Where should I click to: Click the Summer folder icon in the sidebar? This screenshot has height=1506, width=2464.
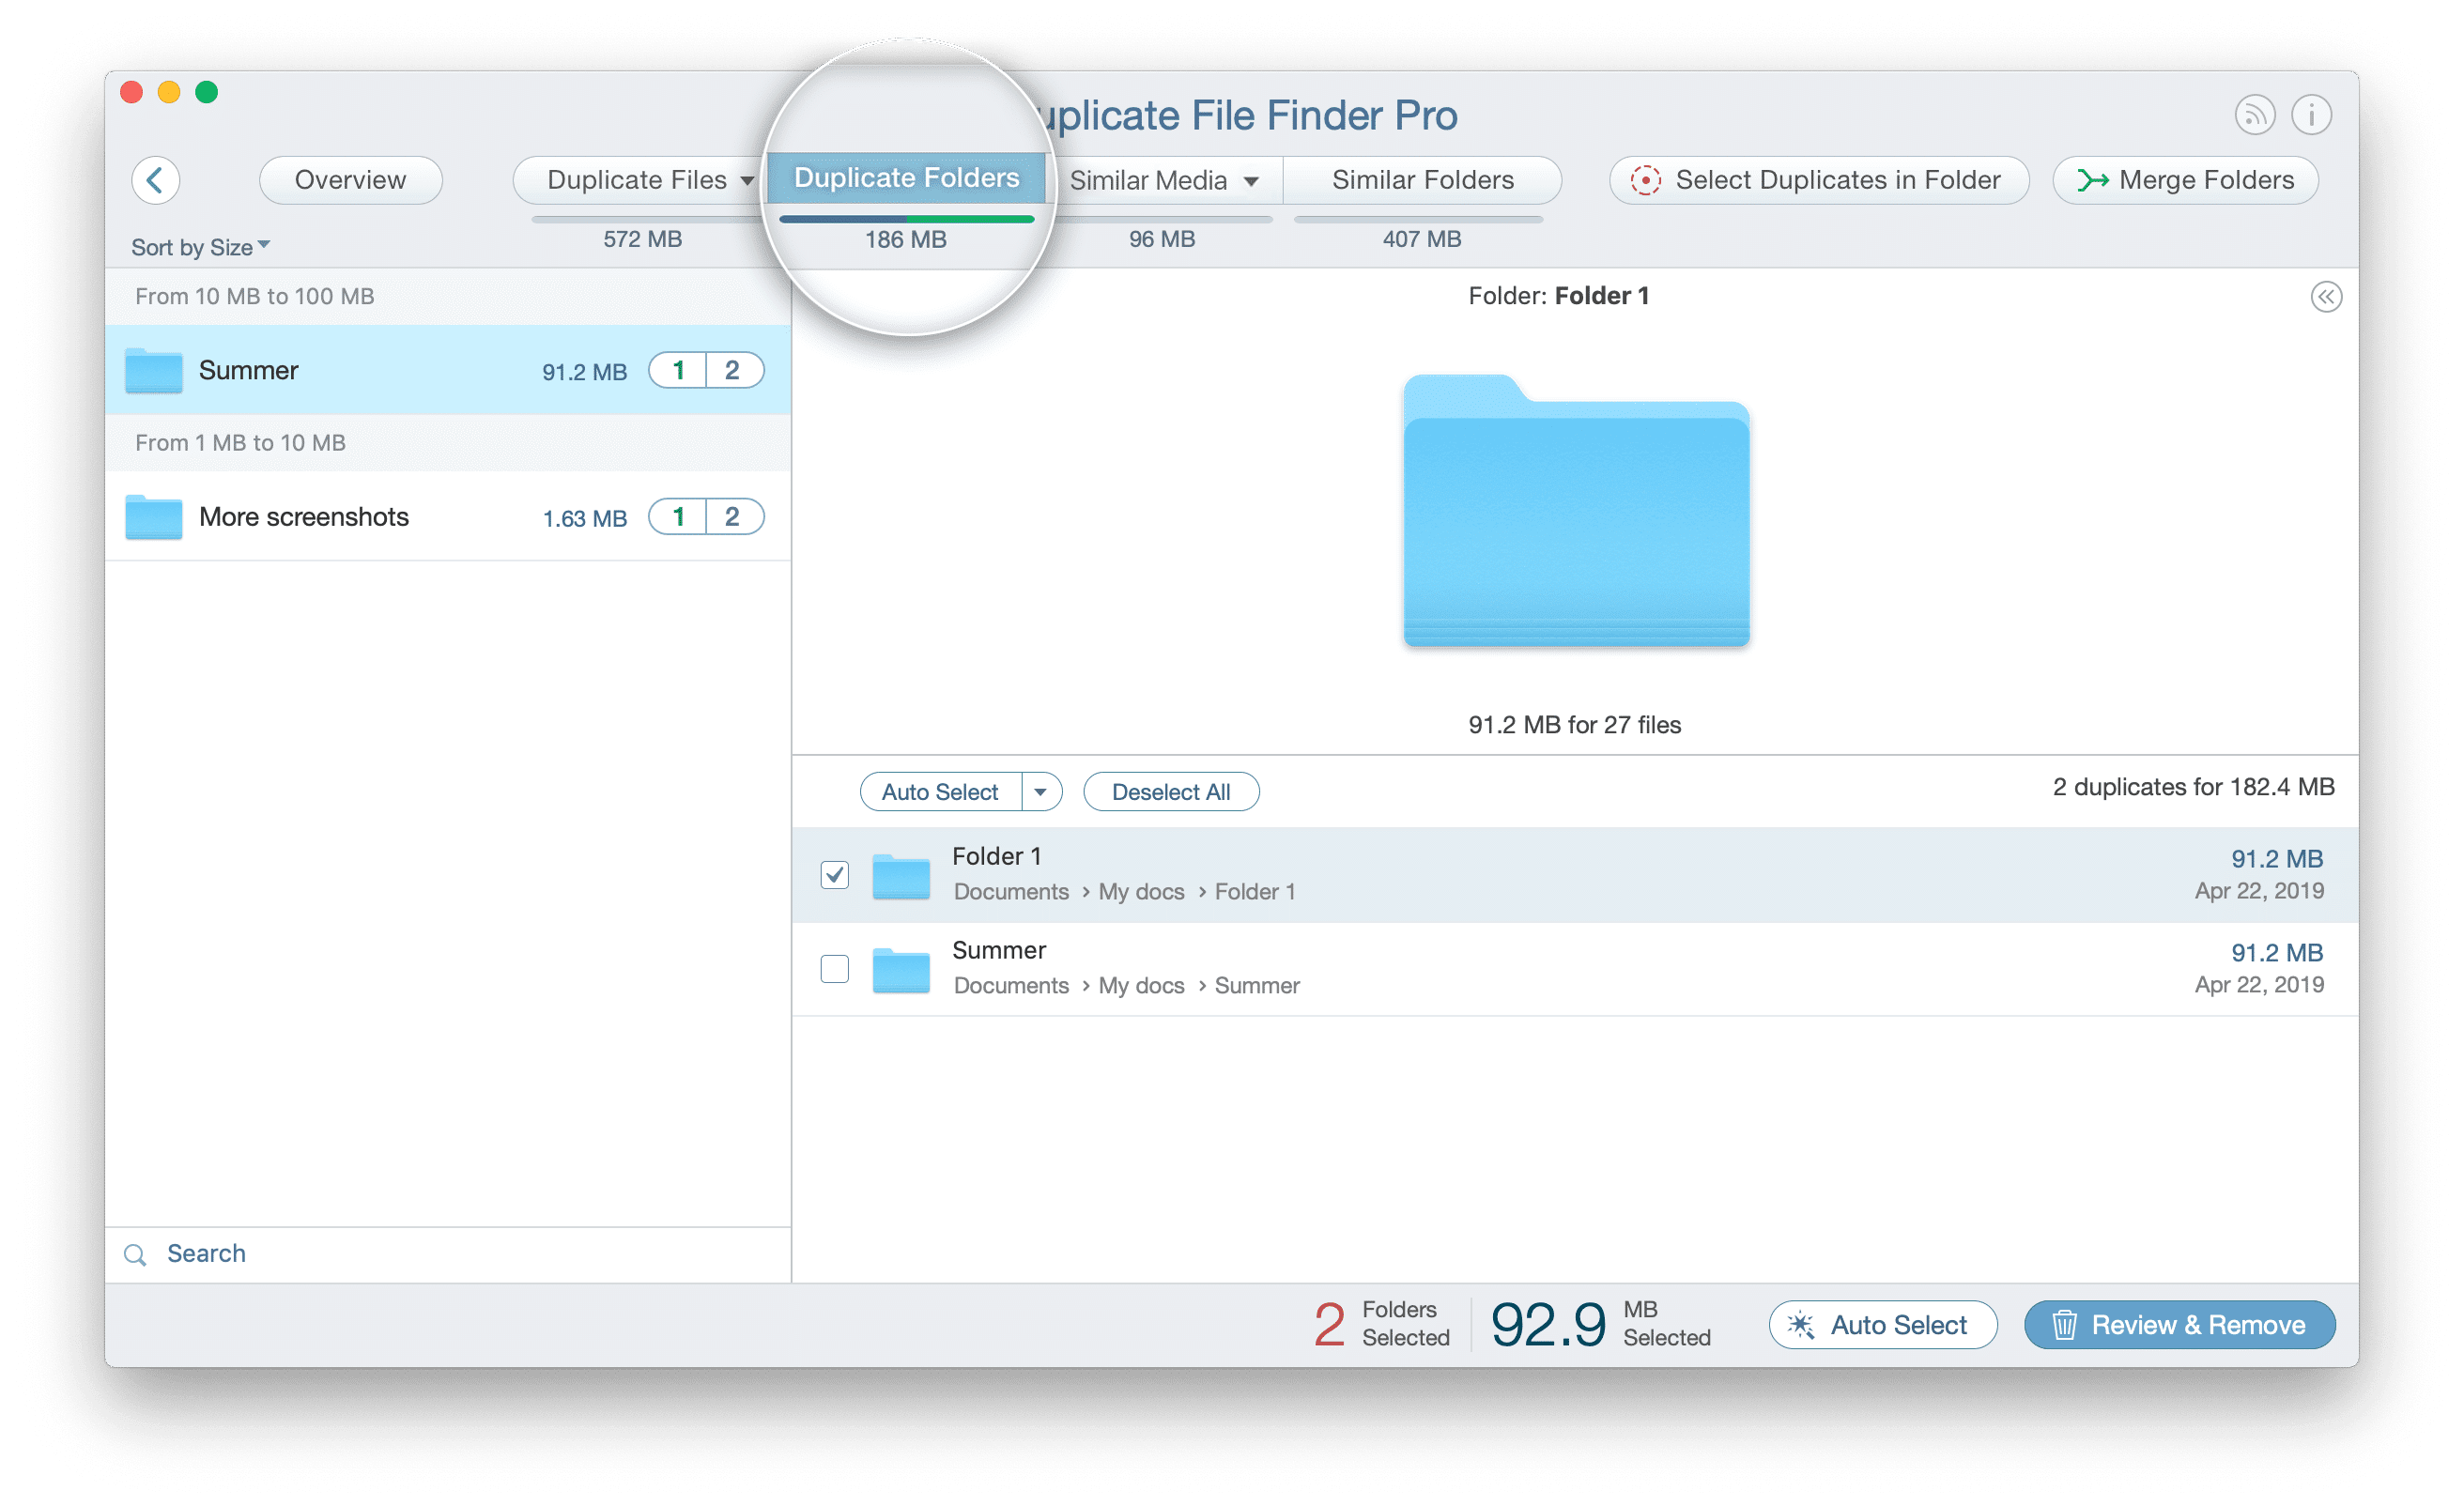point(152,370)
